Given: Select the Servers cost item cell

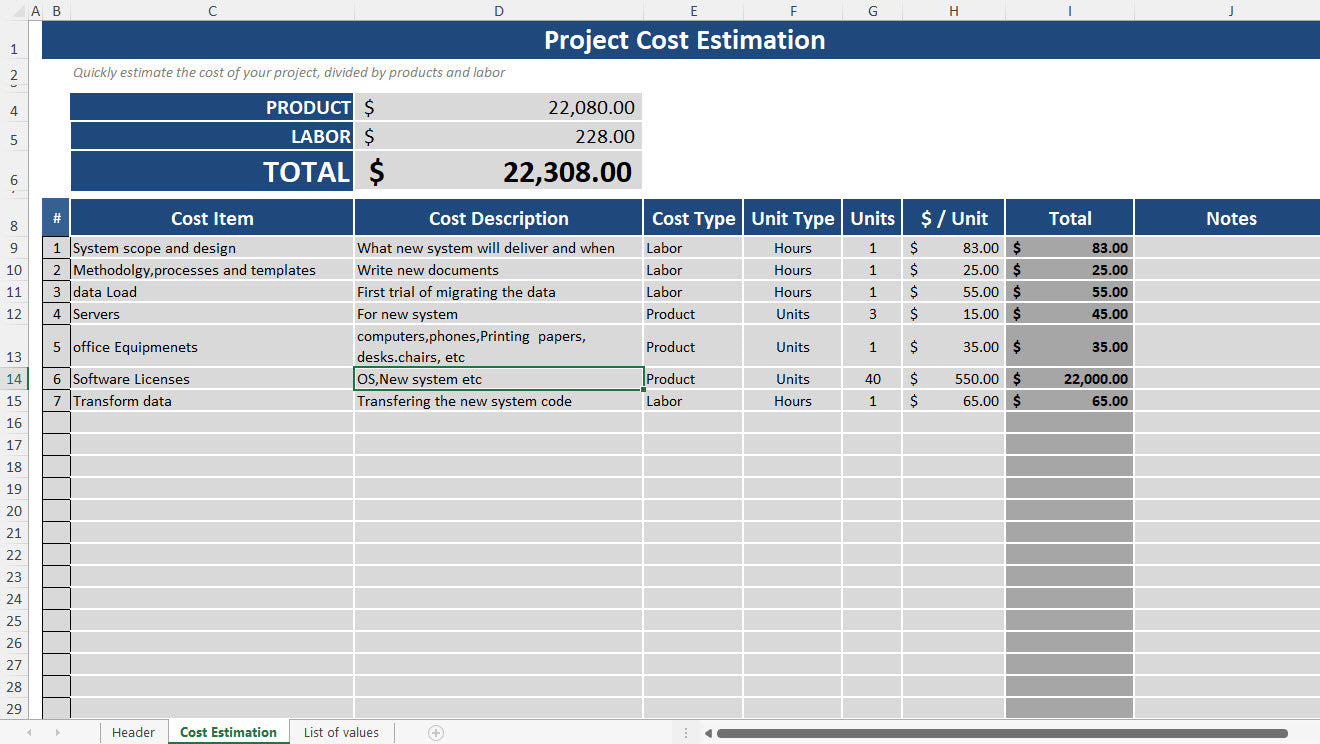Looking at the screenshot, I should click(x=212, y=313).
